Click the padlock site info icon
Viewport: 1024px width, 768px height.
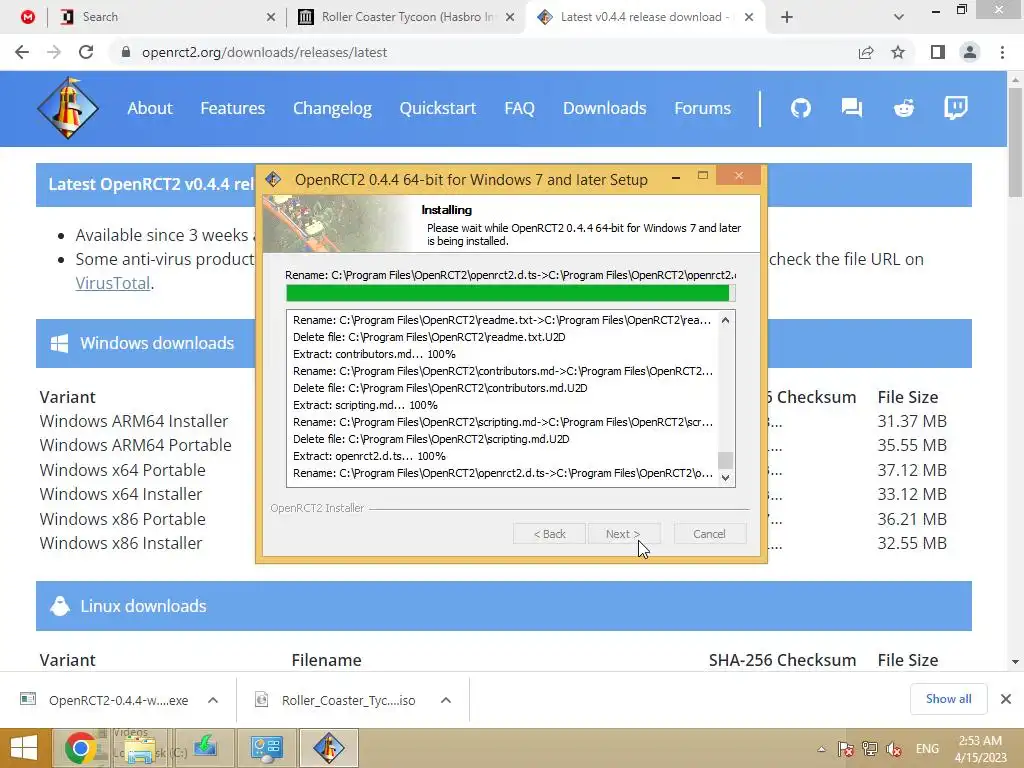click(x=126, y=52)
